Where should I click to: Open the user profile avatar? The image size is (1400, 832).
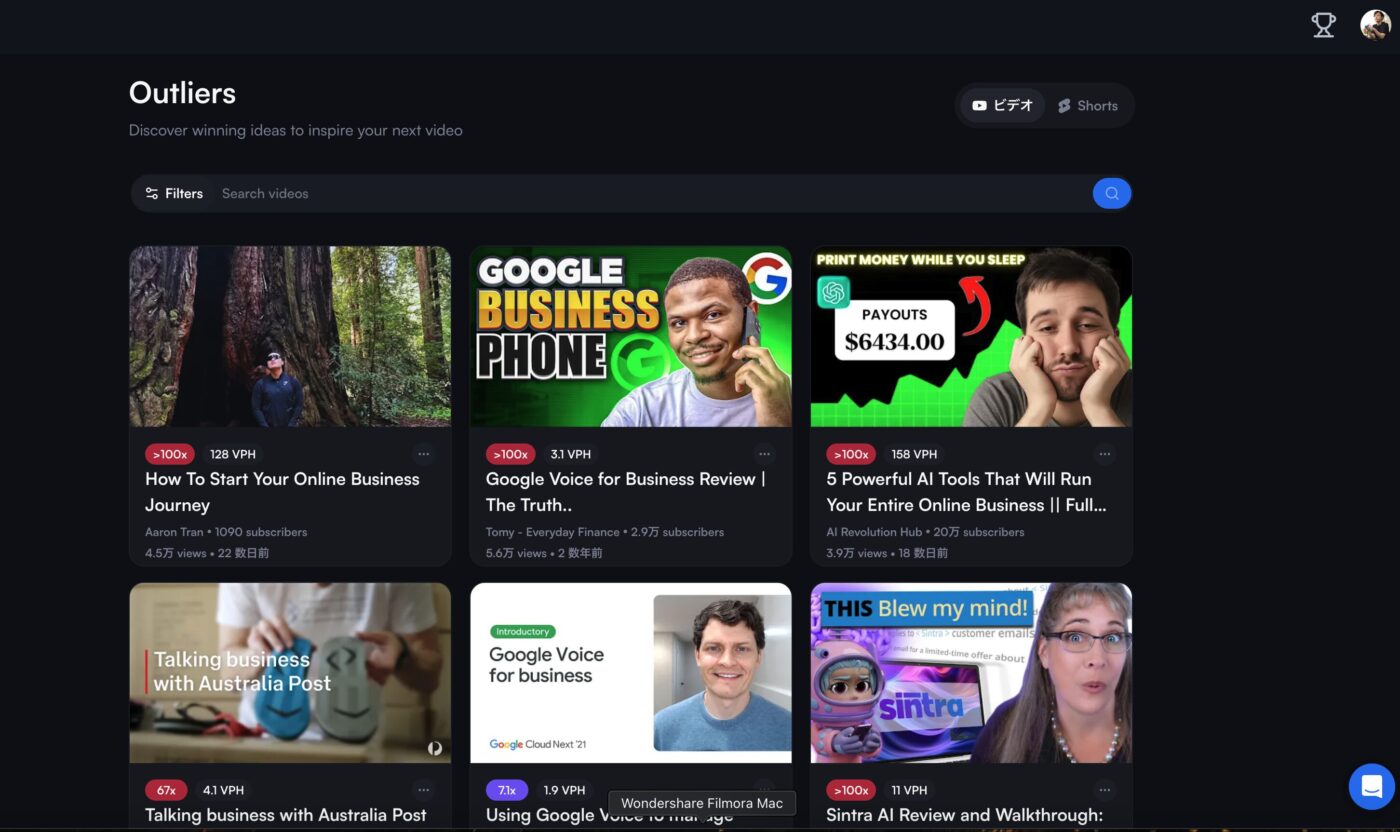[1375, 25]
